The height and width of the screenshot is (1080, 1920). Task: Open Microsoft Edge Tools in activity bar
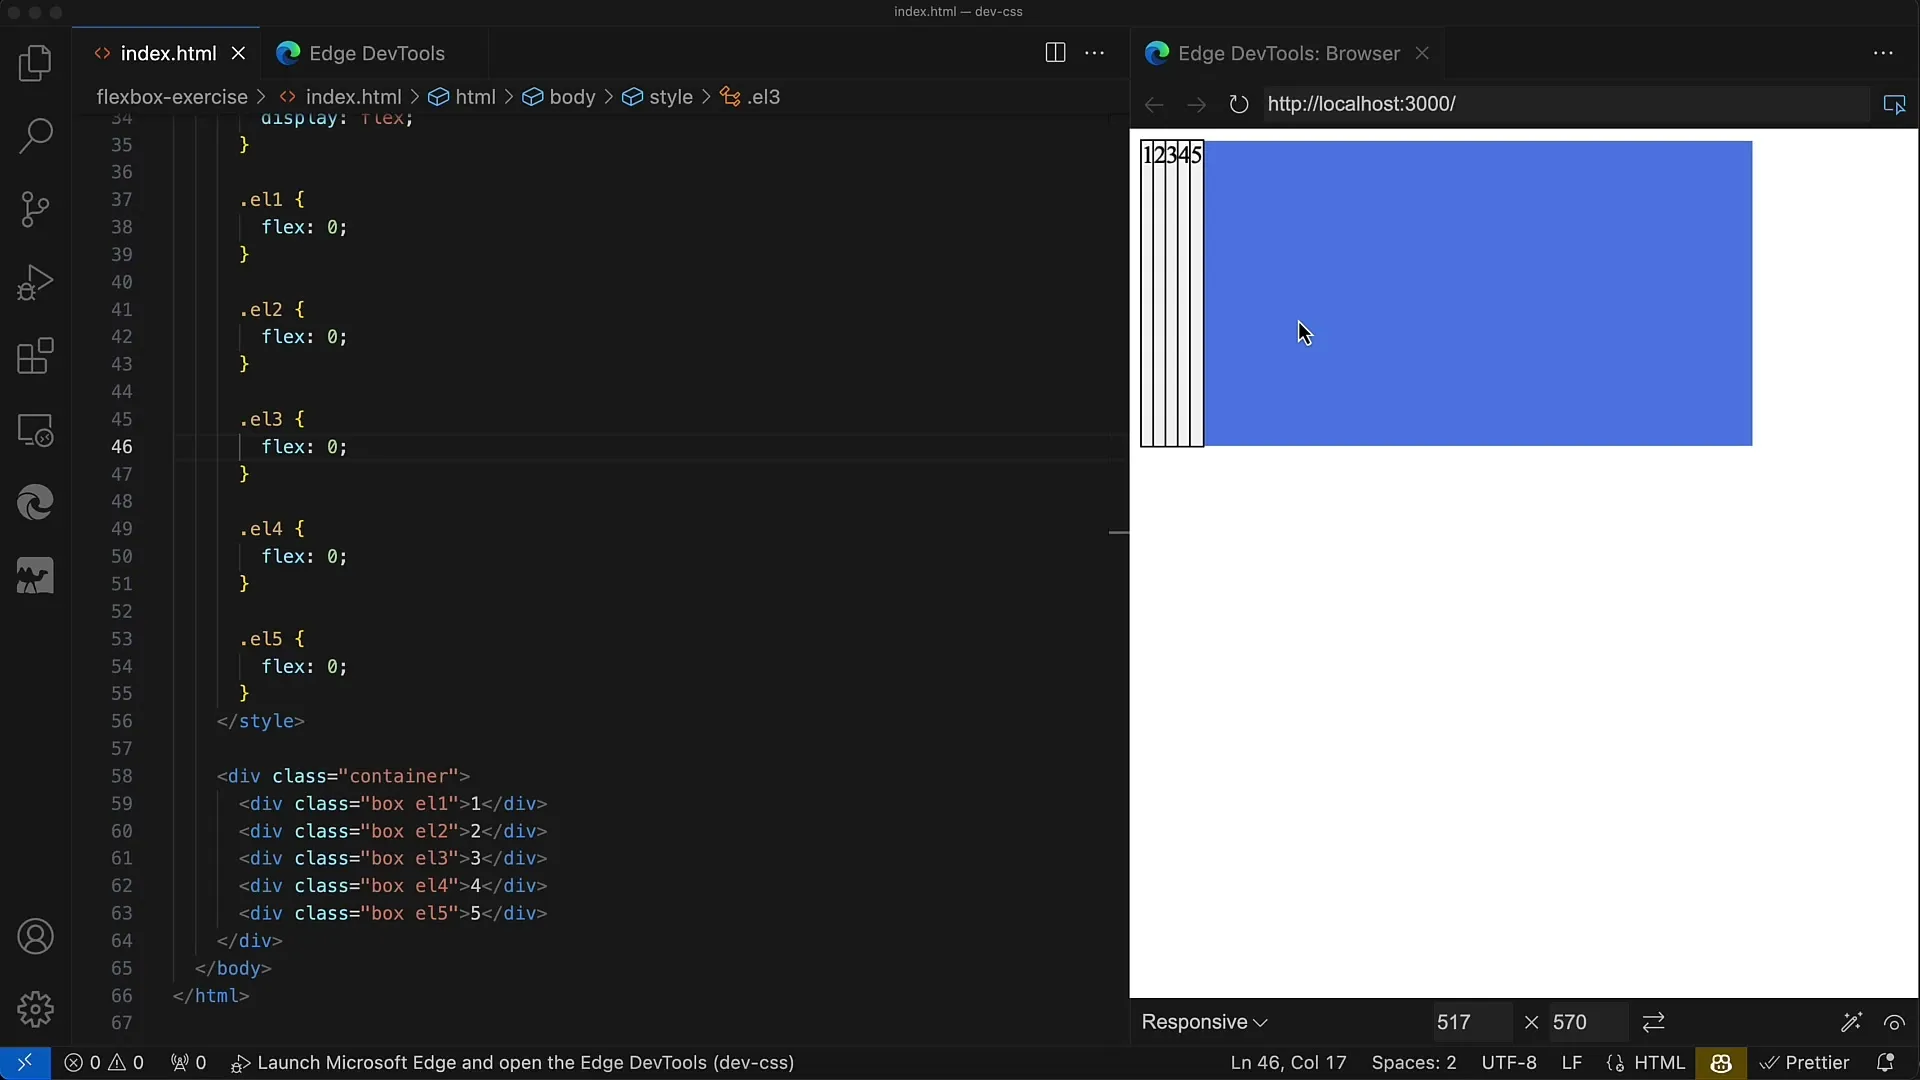35,503
